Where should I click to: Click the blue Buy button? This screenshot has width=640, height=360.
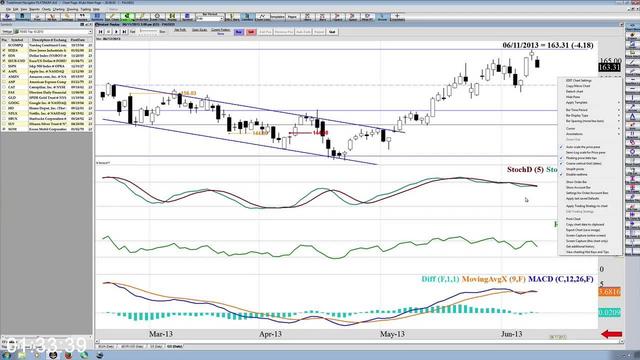[x=239, y=32]
